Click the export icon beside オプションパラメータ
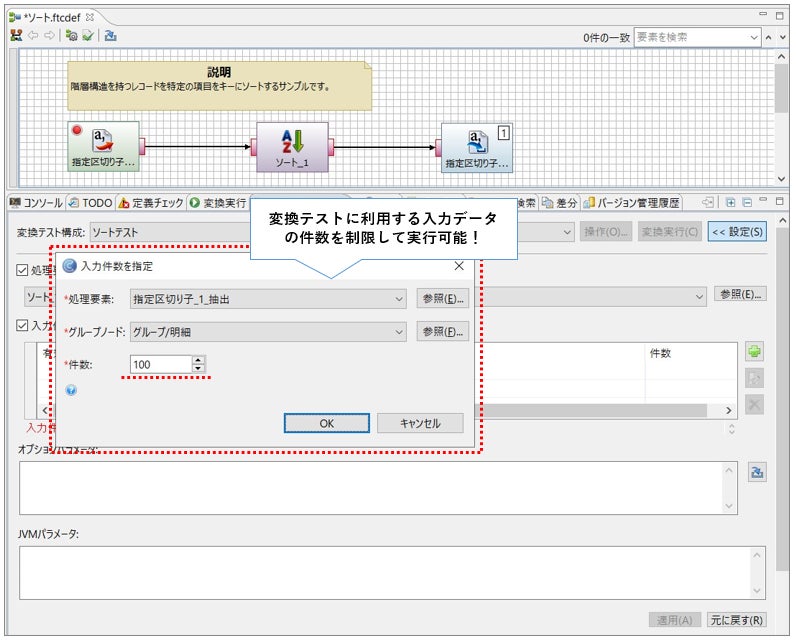 (757, 472)
